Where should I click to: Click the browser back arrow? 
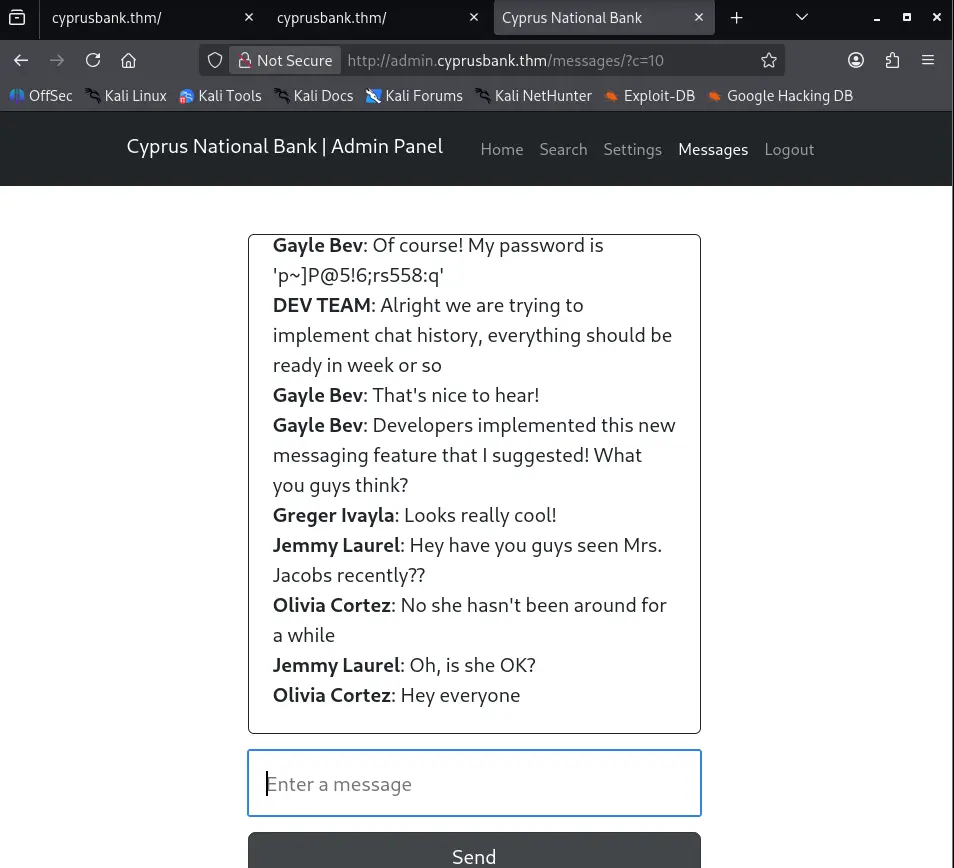pyautogui.click(x=21, y=60)
